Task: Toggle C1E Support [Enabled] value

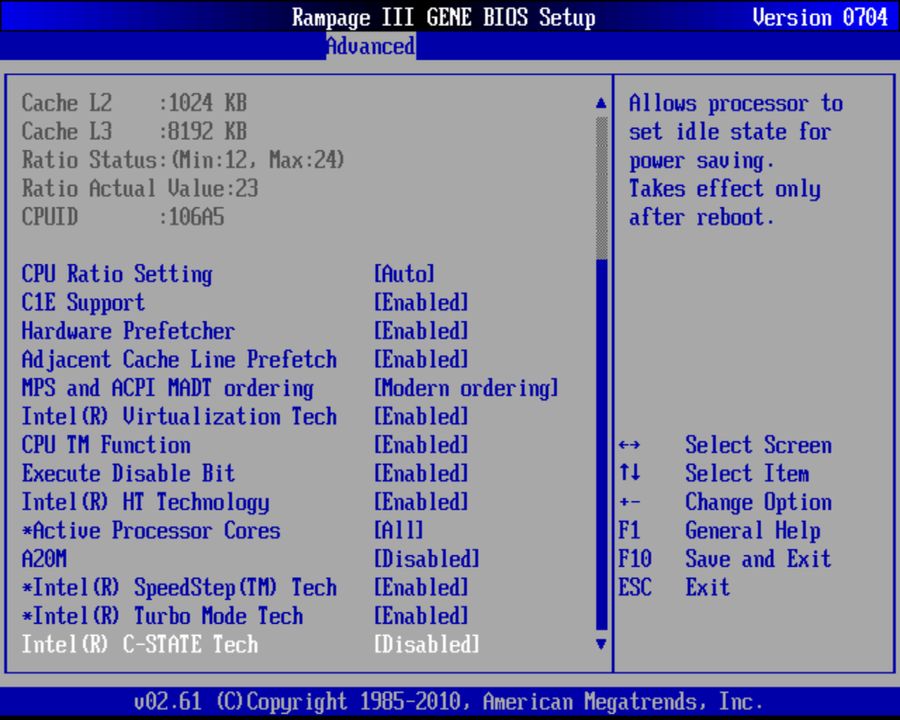Action: click(x=421, y=303)
